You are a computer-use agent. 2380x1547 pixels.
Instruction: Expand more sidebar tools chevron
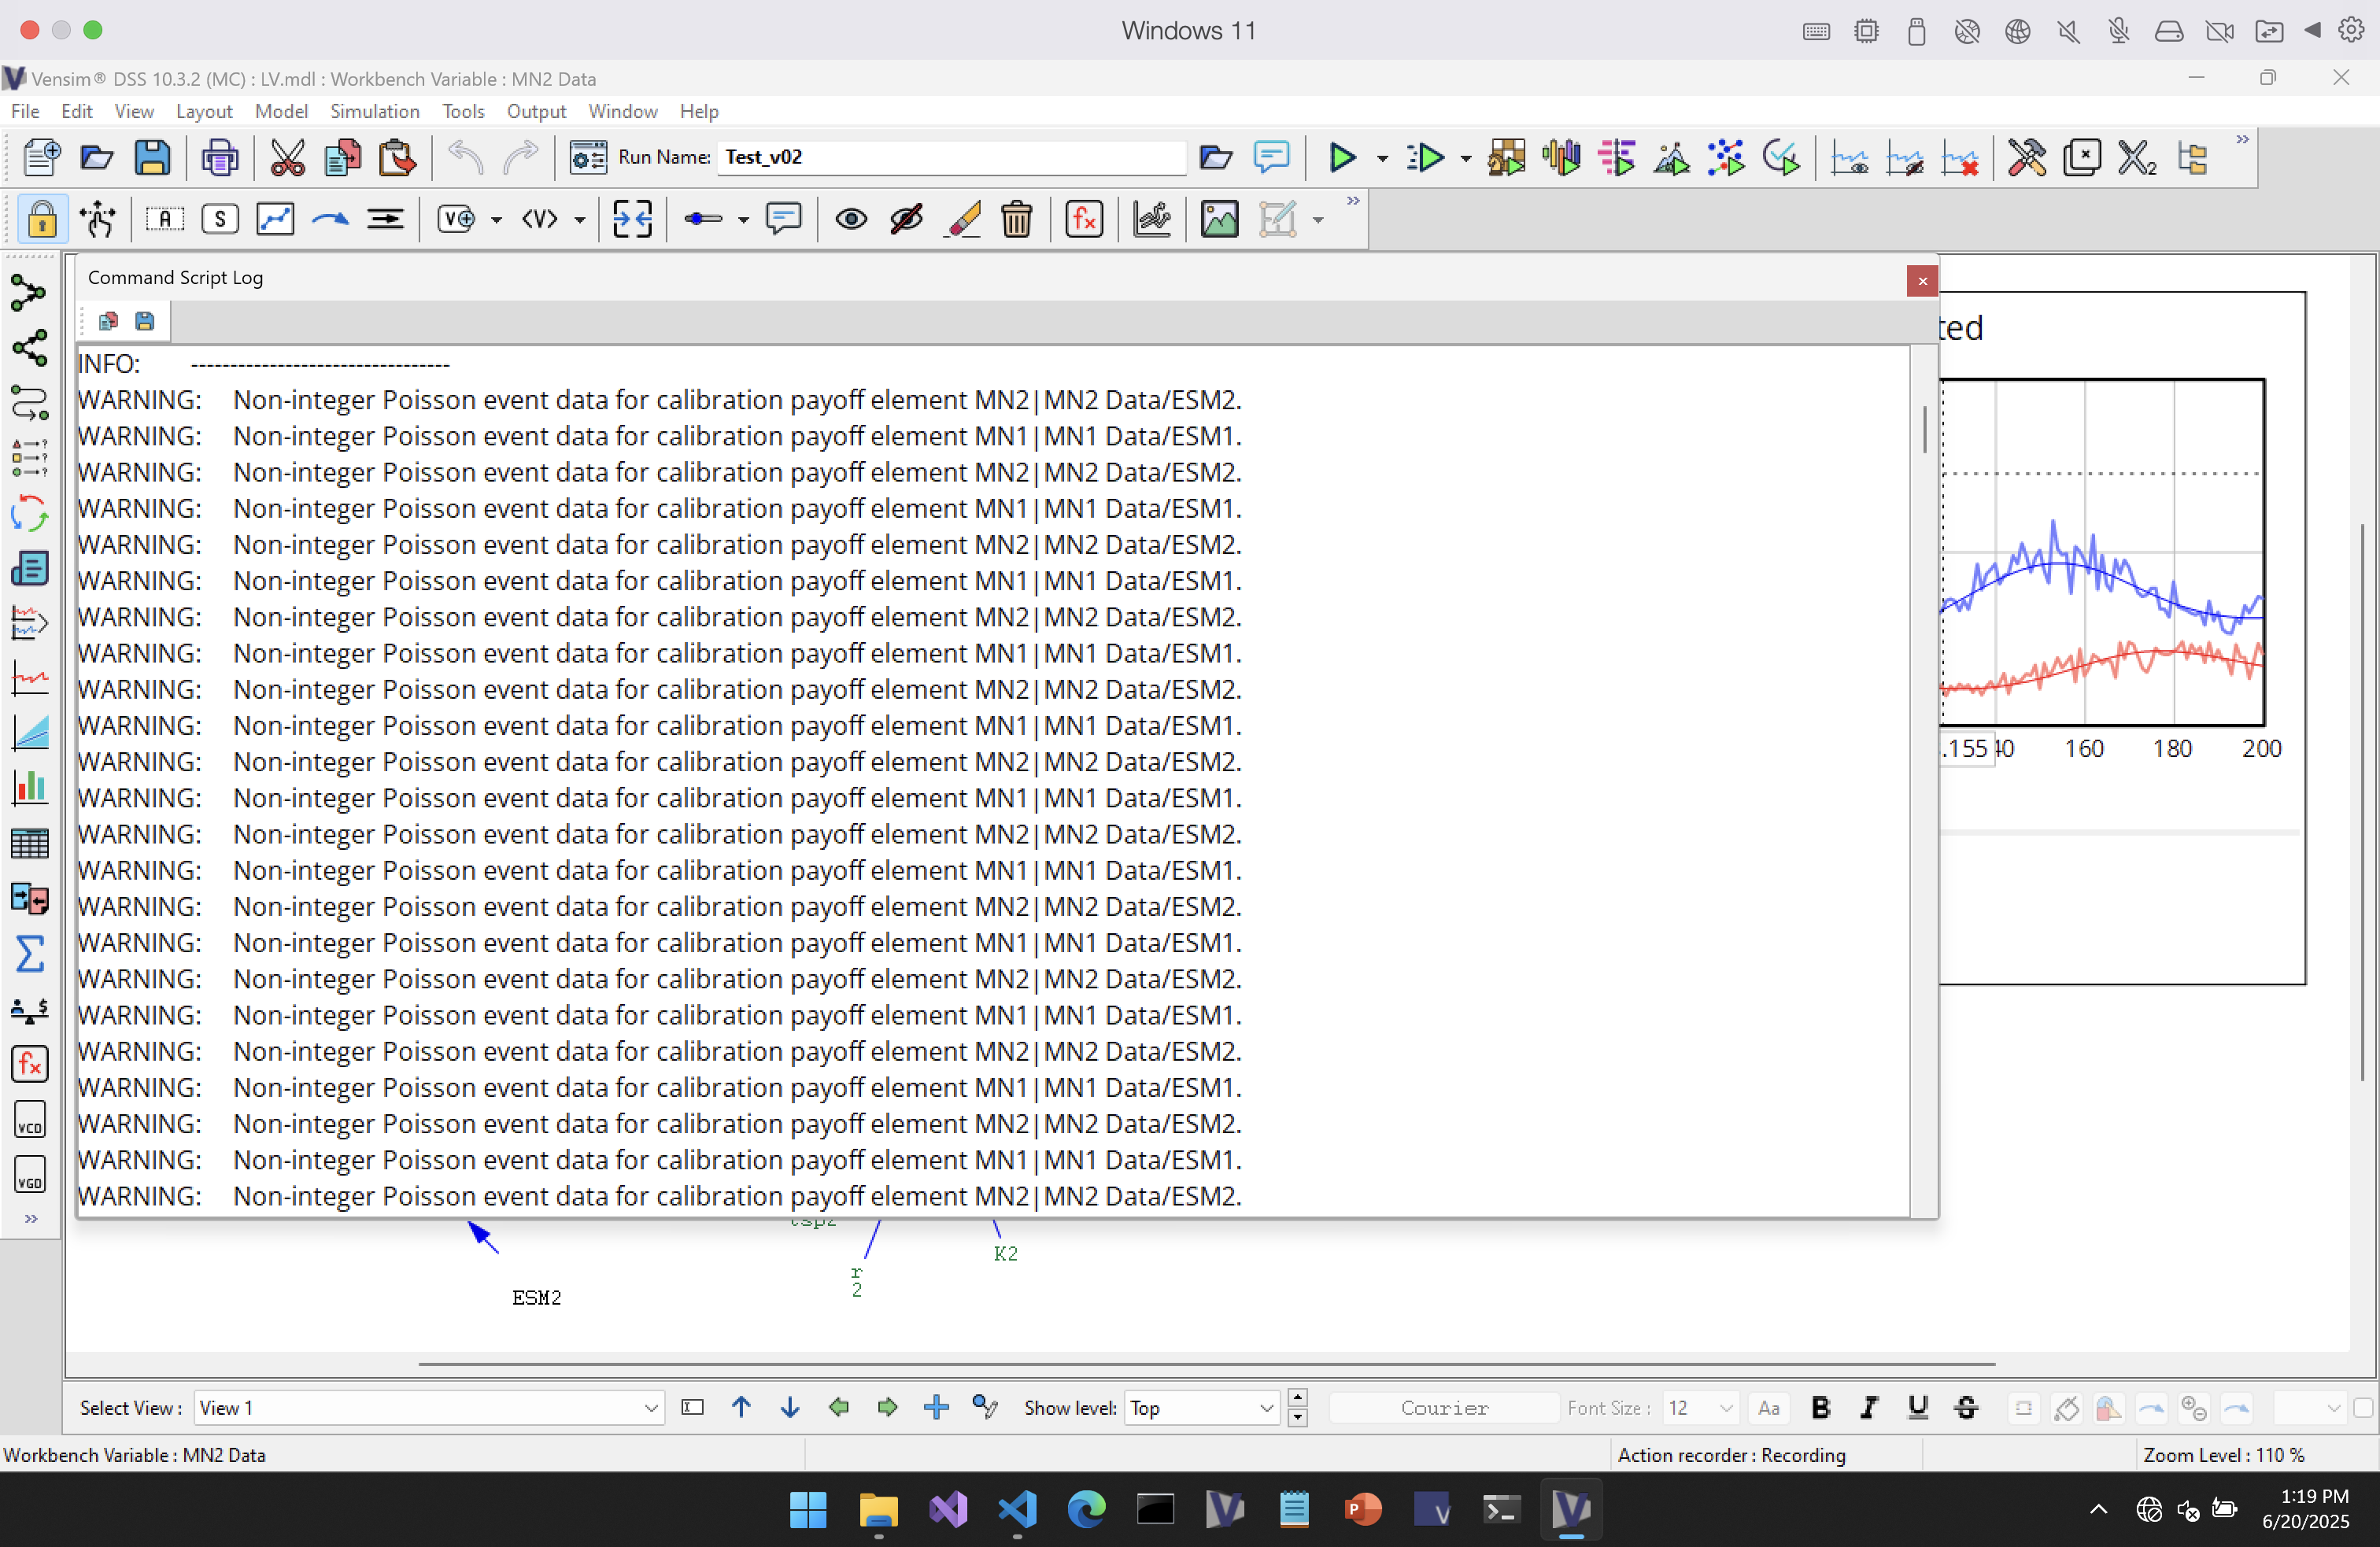pyautogui.click(x=31, y=1218)
